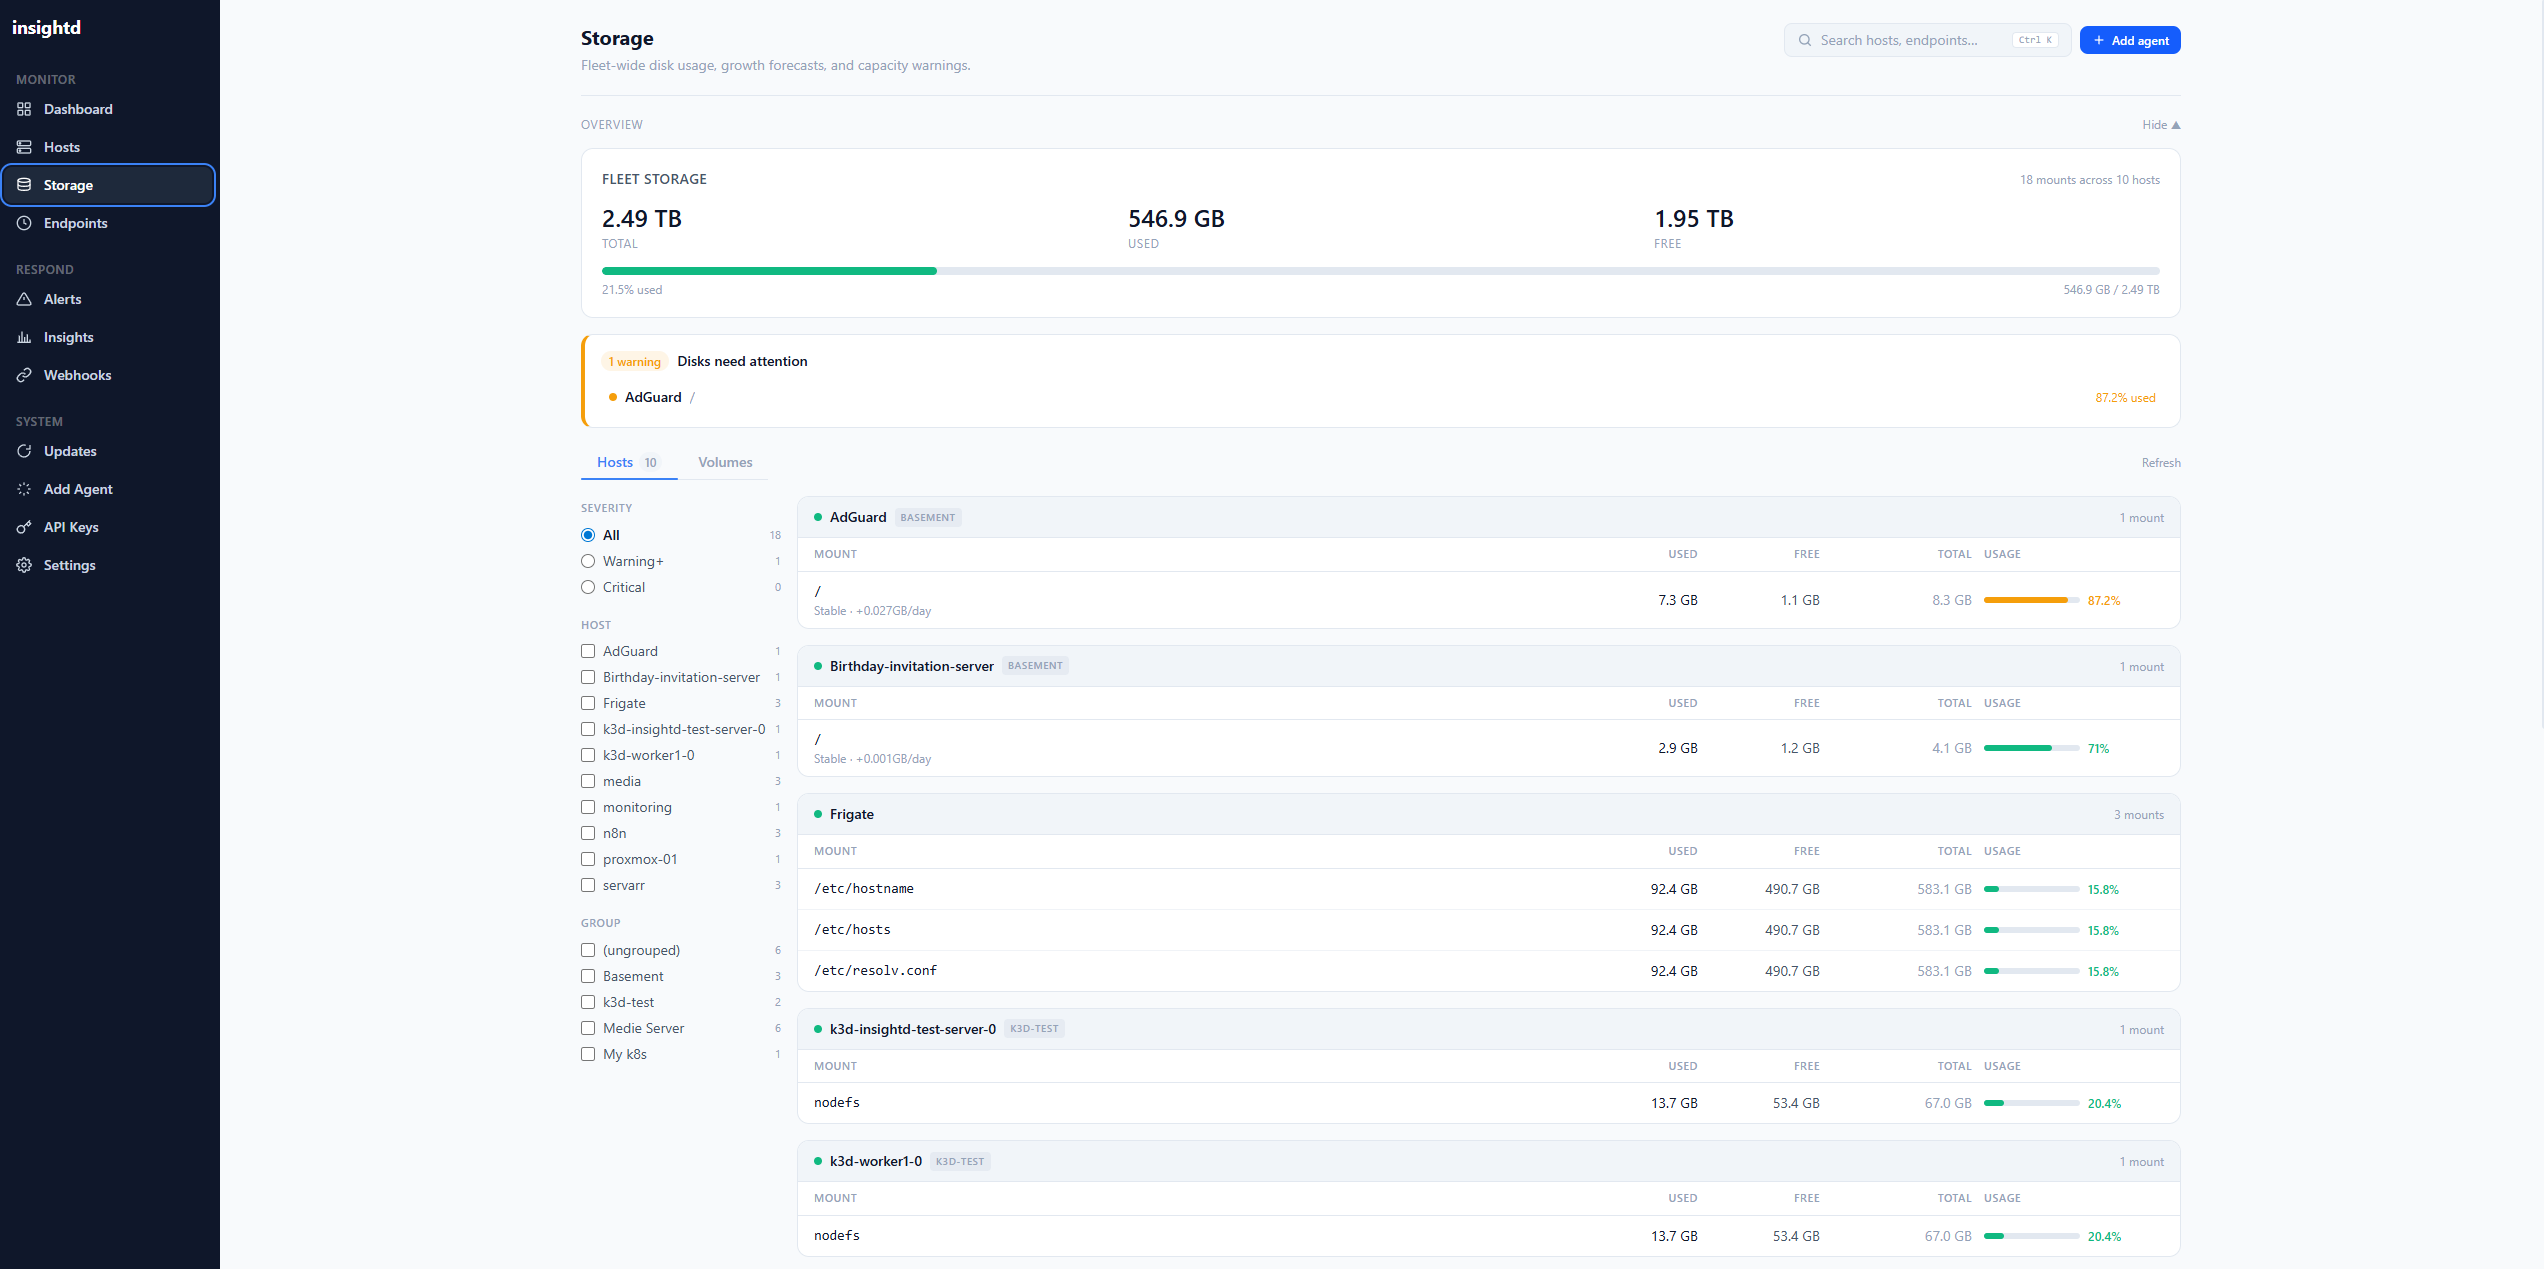This screenshot has width=2544, height=1269.
Task: Click the Add Agent sparkle icon in sidebar
Action: tap(24, 489)
